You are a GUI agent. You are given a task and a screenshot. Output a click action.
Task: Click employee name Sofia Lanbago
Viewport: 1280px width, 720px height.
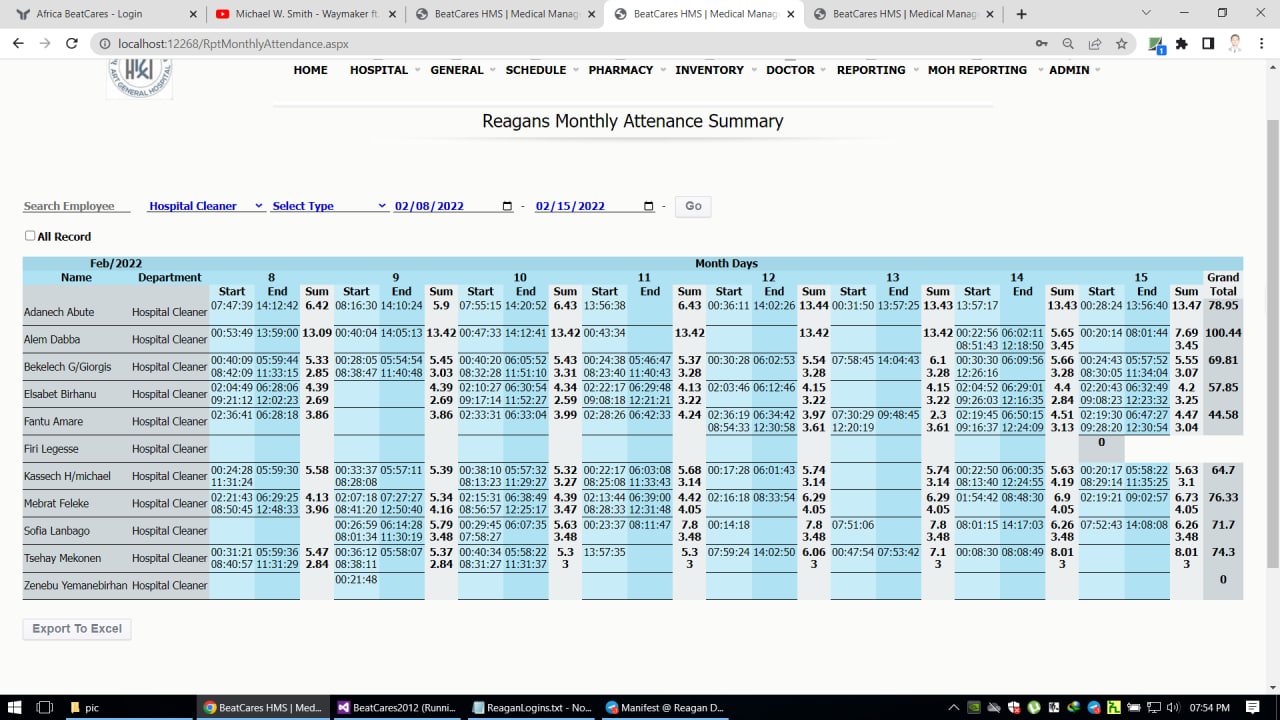click(57, 531)
